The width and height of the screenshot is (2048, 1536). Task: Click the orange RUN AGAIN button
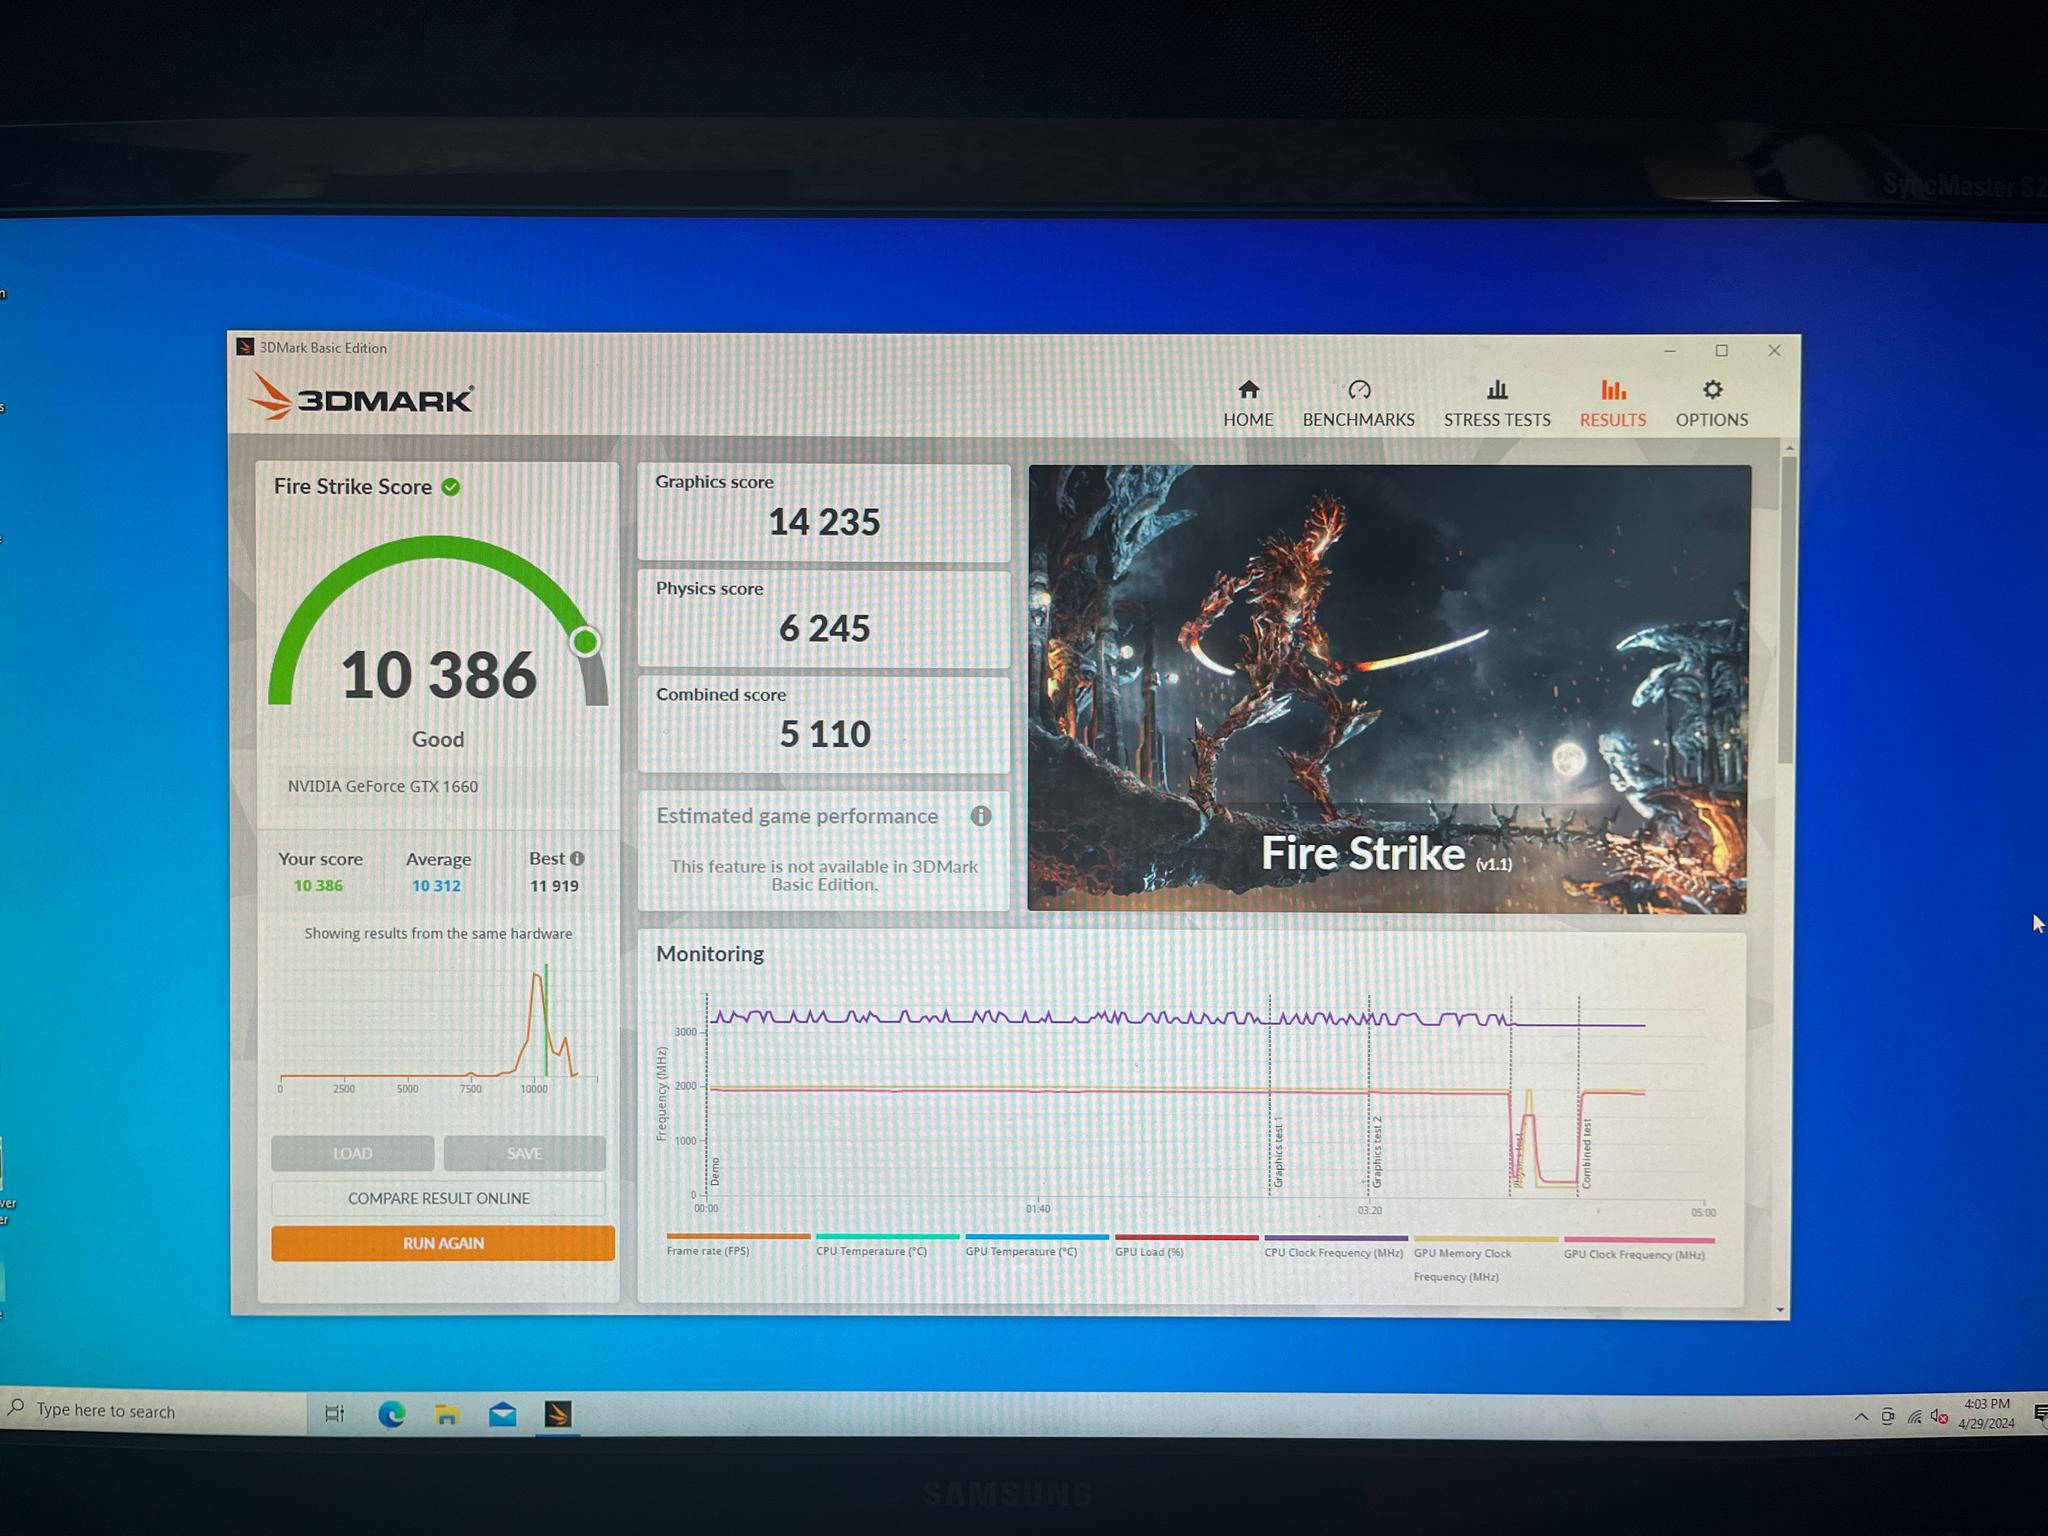442,1243
